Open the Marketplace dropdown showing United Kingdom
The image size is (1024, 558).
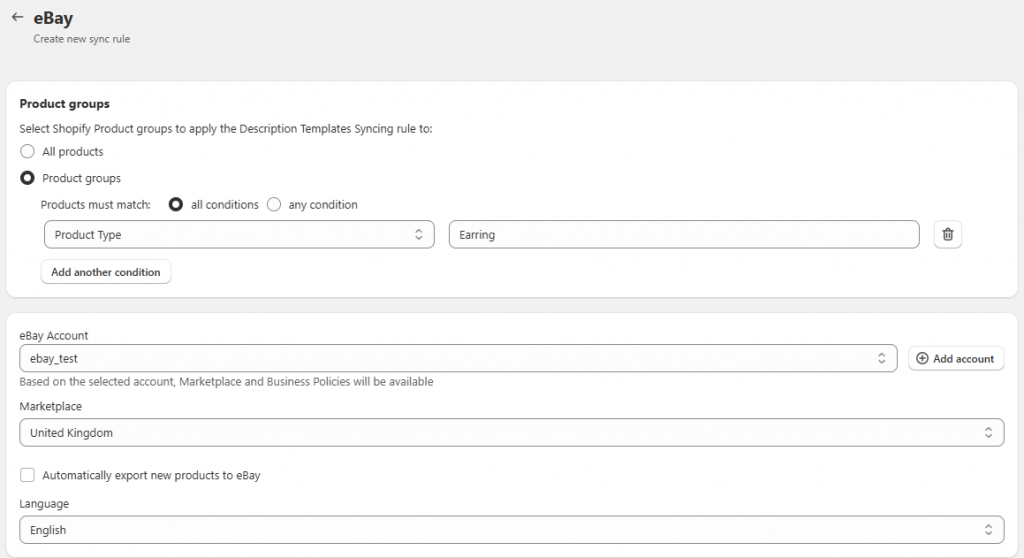[x=511, y=433]
